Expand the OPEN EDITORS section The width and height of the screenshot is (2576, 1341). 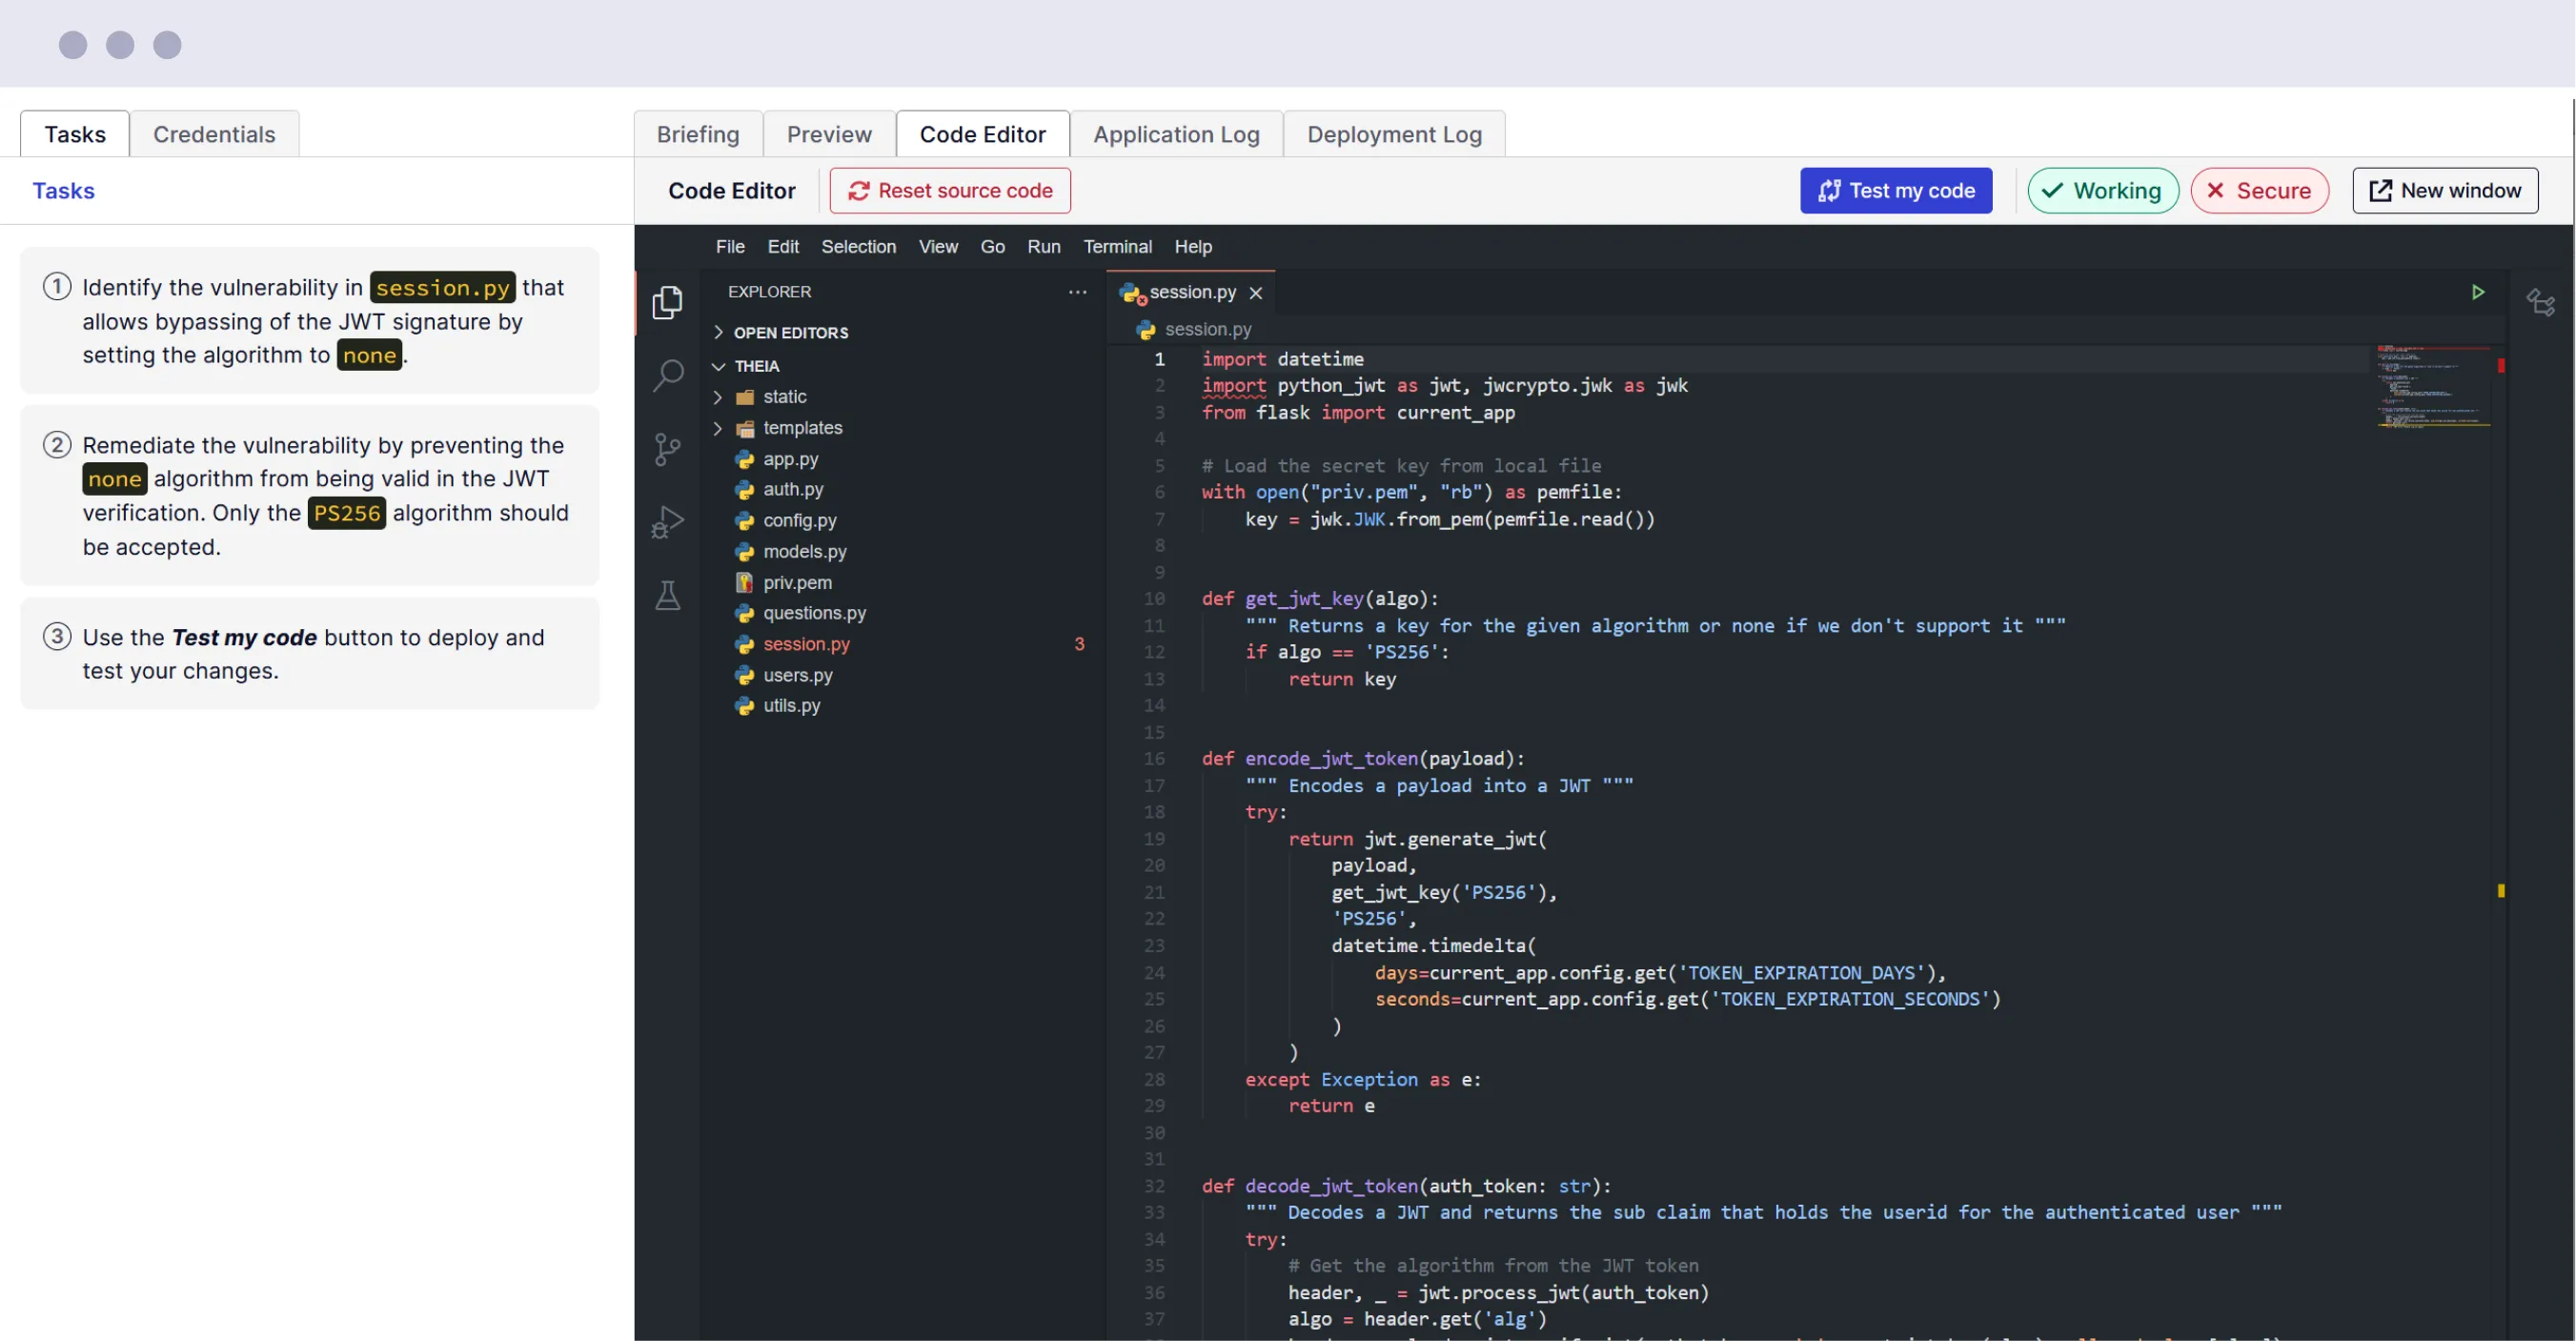[790, 332]
